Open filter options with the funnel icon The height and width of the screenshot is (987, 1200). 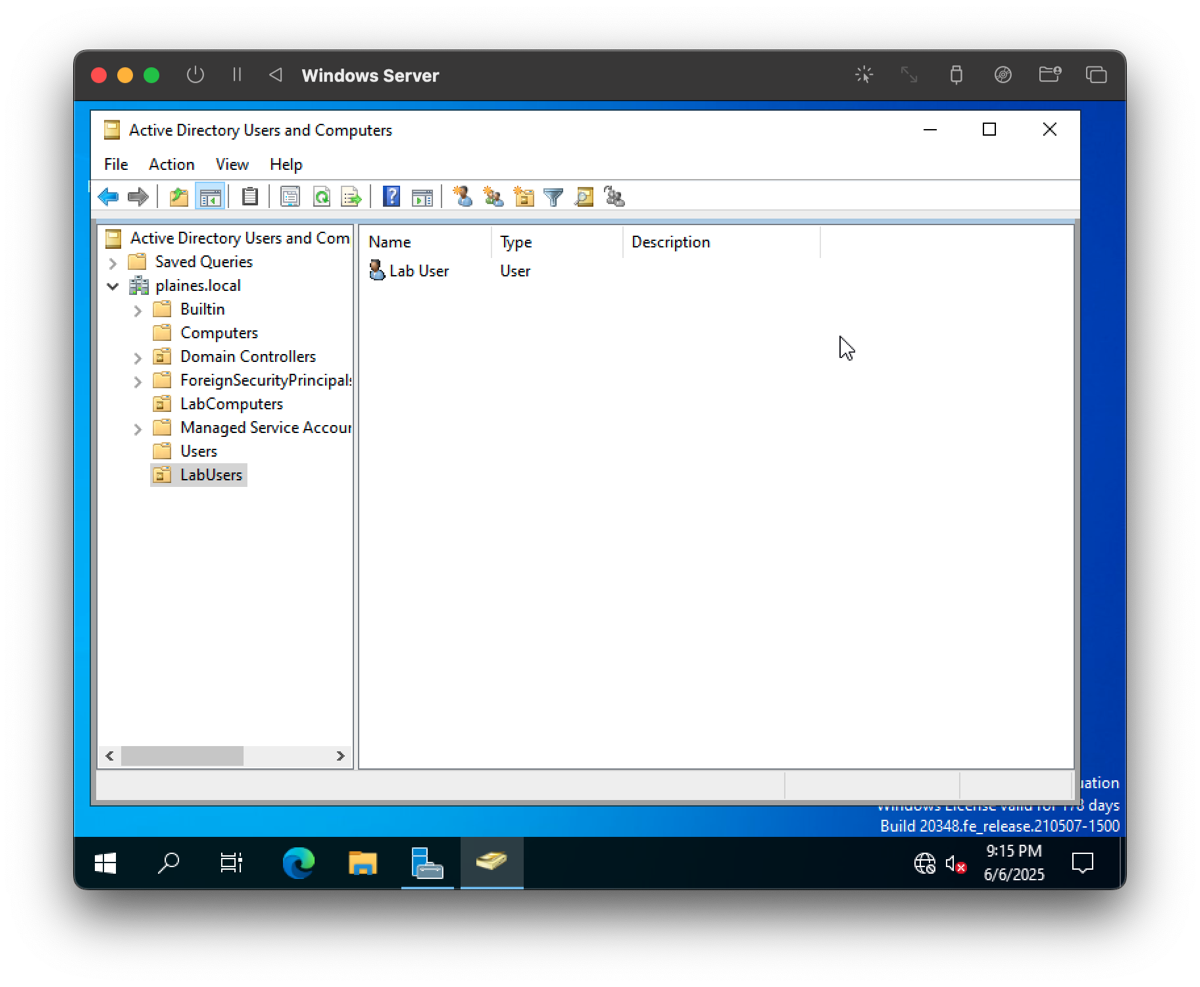tap(553, 197)
